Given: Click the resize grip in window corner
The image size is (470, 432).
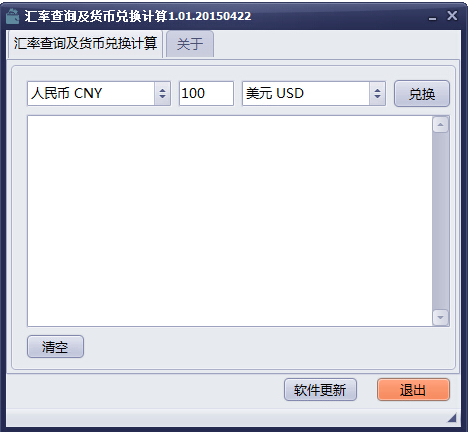Looking at the screenshot, I should click(x=452, y=417).
